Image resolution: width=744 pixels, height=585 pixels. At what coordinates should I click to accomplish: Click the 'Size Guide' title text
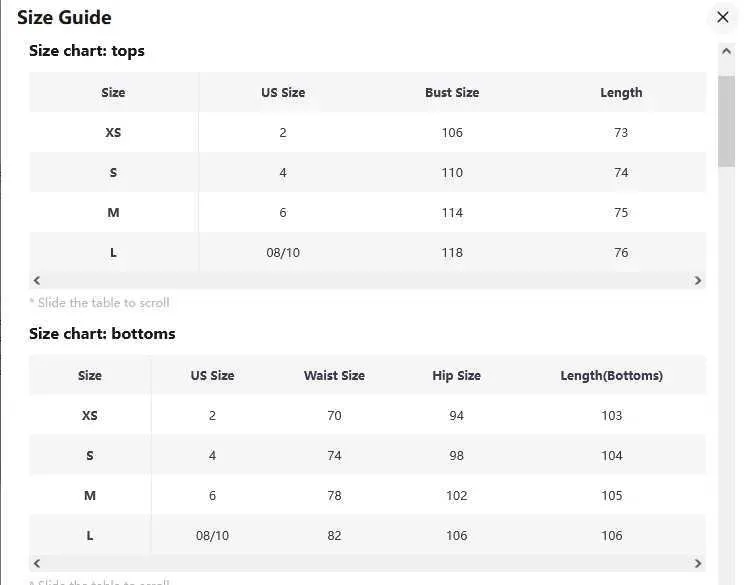click(64, 17)
